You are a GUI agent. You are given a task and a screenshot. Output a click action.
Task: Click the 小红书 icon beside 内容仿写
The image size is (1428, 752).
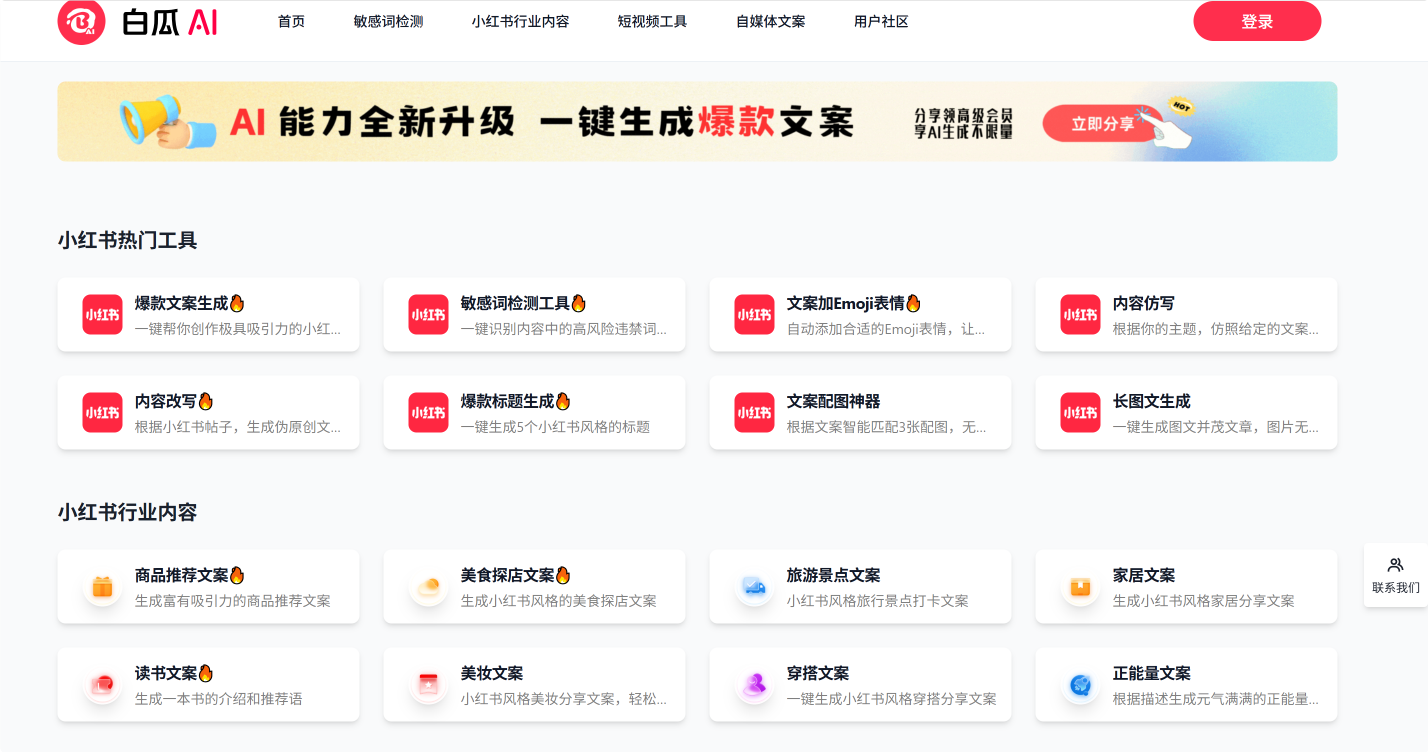[1080, 314]
